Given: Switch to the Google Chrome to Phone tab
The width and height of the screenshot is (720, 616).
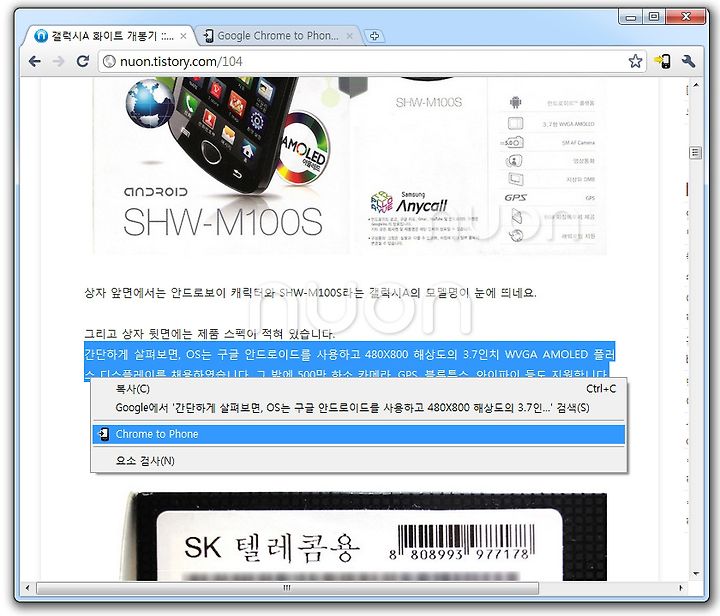Looking at the screenshot, I should pos(278,36).
